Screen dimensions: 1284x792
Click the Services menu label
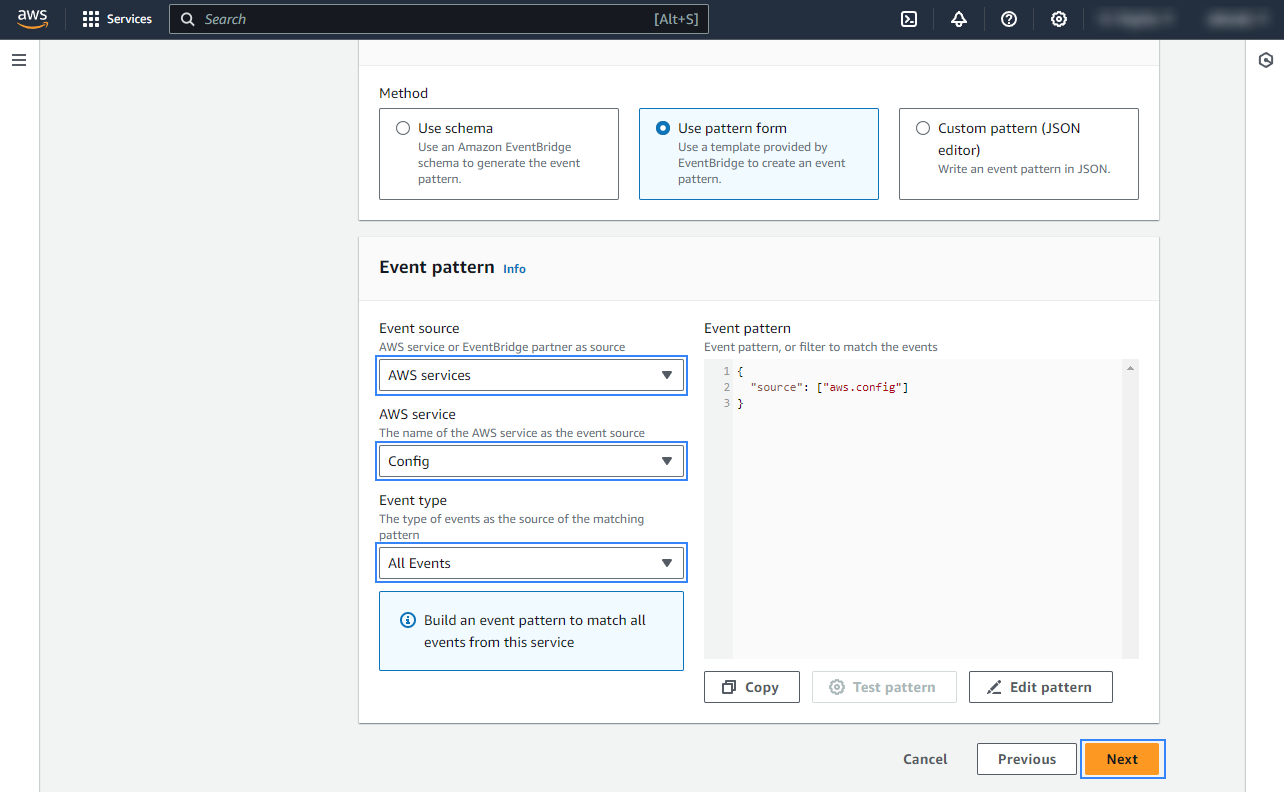(x=129, y=19)
